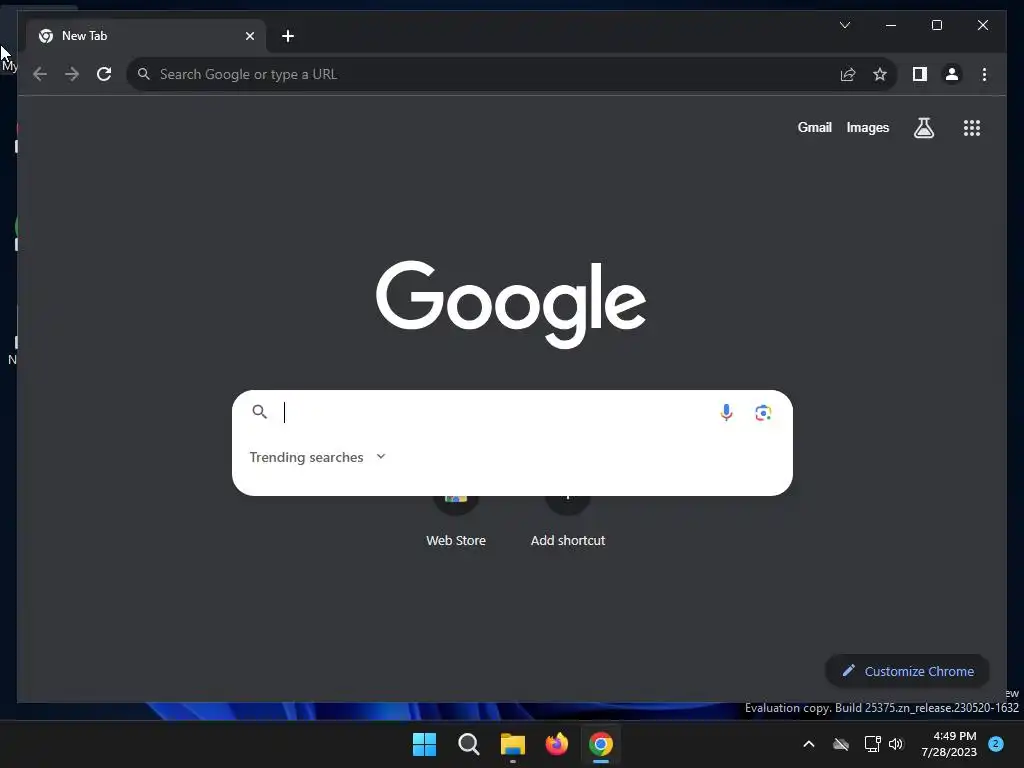Share this page using the share icon

point(848,74)
